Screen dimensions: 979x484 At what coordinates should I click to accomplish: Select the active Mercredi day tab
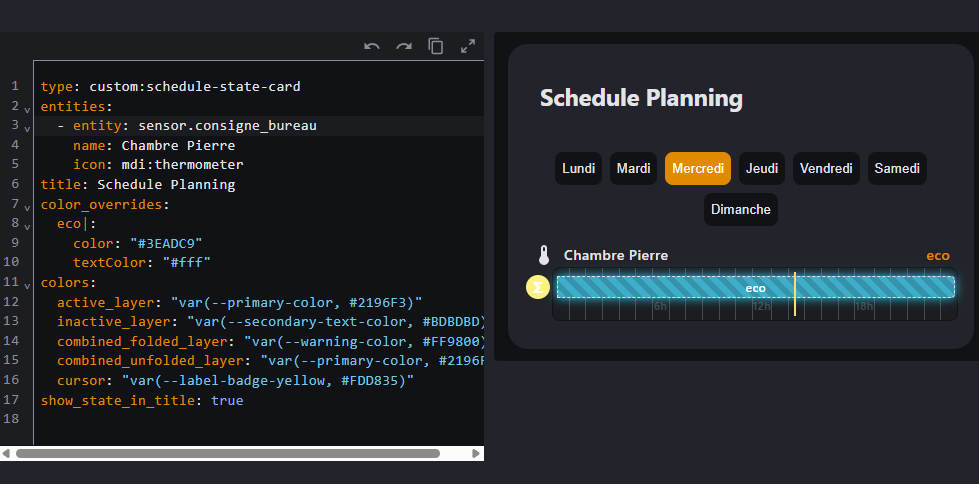point(698,169)
